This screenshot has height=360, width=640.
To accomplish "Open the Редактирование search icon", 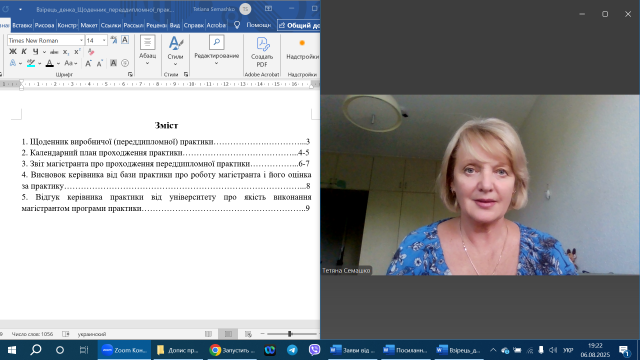I will [216, 42].
